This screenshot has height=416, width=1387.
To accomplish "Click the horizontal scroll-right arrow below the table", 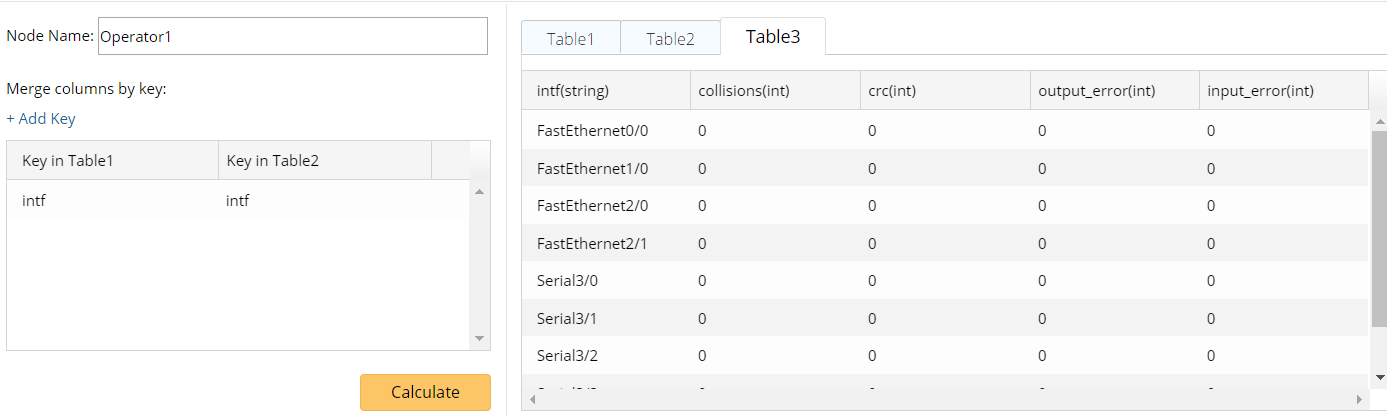I will coord(1357,399).
